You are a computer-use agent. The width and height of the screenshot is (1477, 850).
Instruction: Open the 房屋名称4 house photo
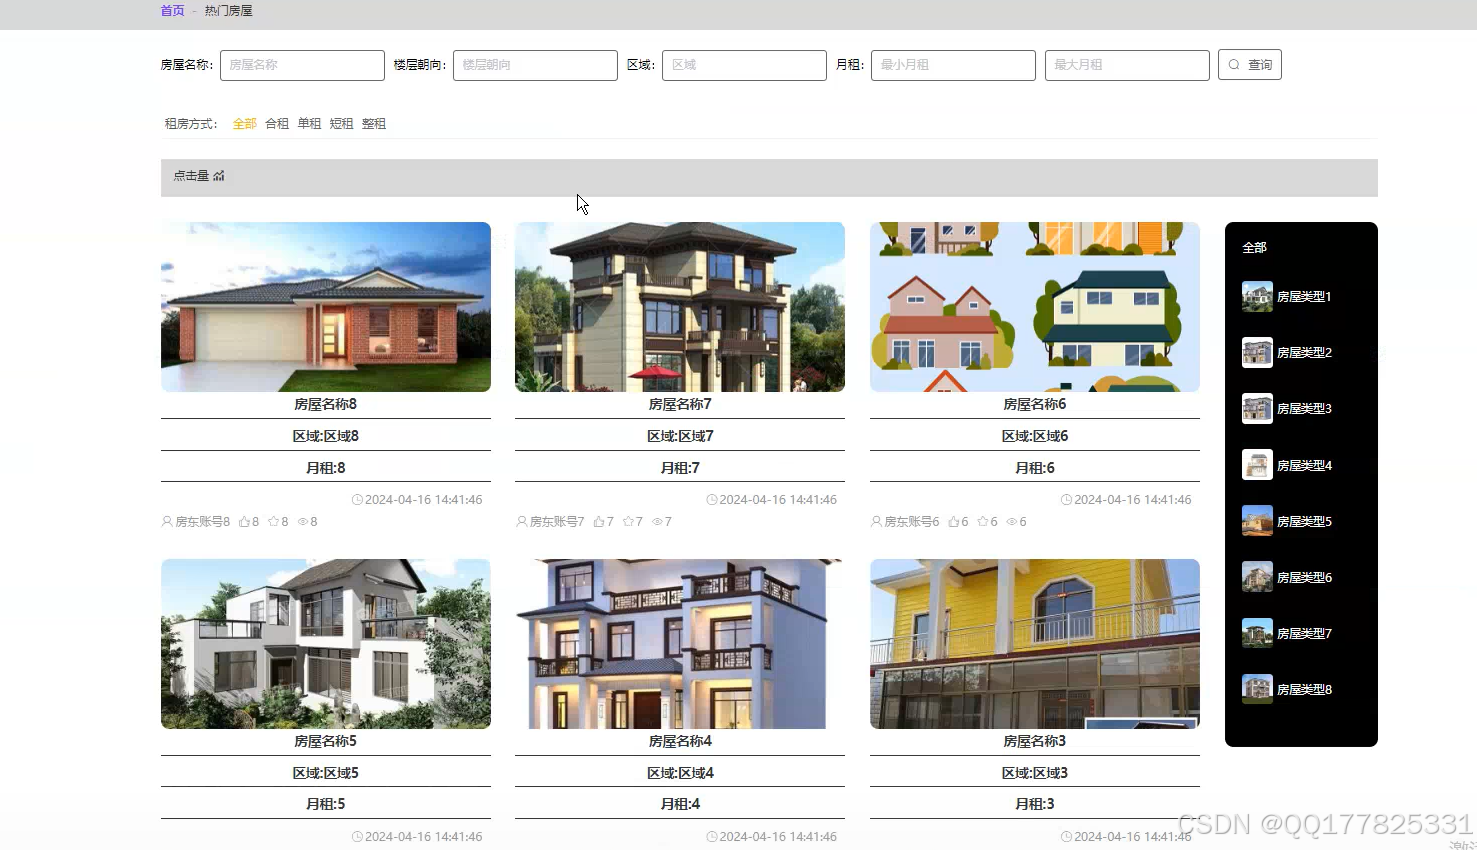[x=680, y=644]
